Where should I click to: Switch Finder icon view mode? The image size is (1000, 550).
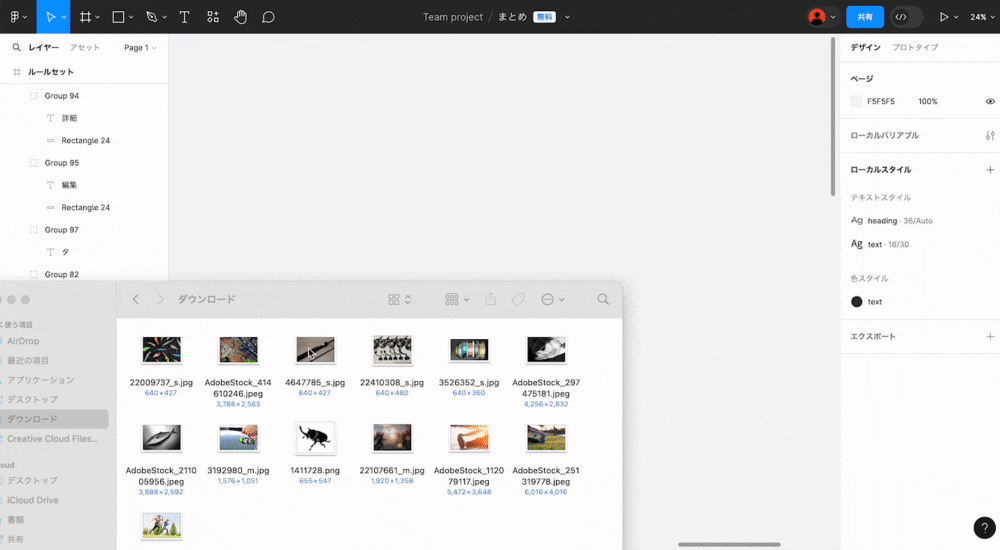(x=399, y=299)
